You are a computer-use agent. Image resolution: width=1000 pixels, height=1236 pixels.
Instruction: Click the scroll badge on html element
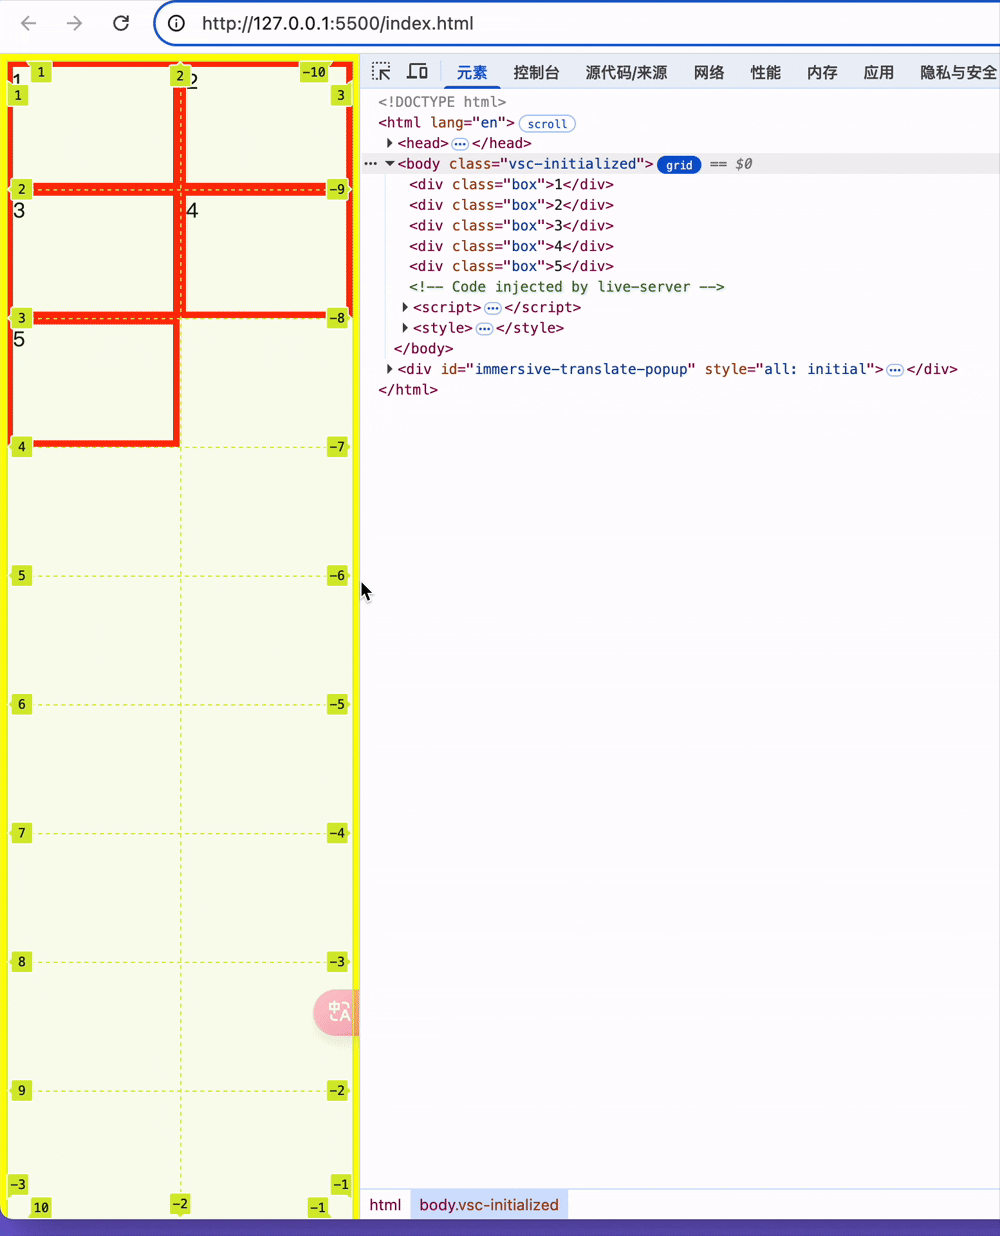547,124
